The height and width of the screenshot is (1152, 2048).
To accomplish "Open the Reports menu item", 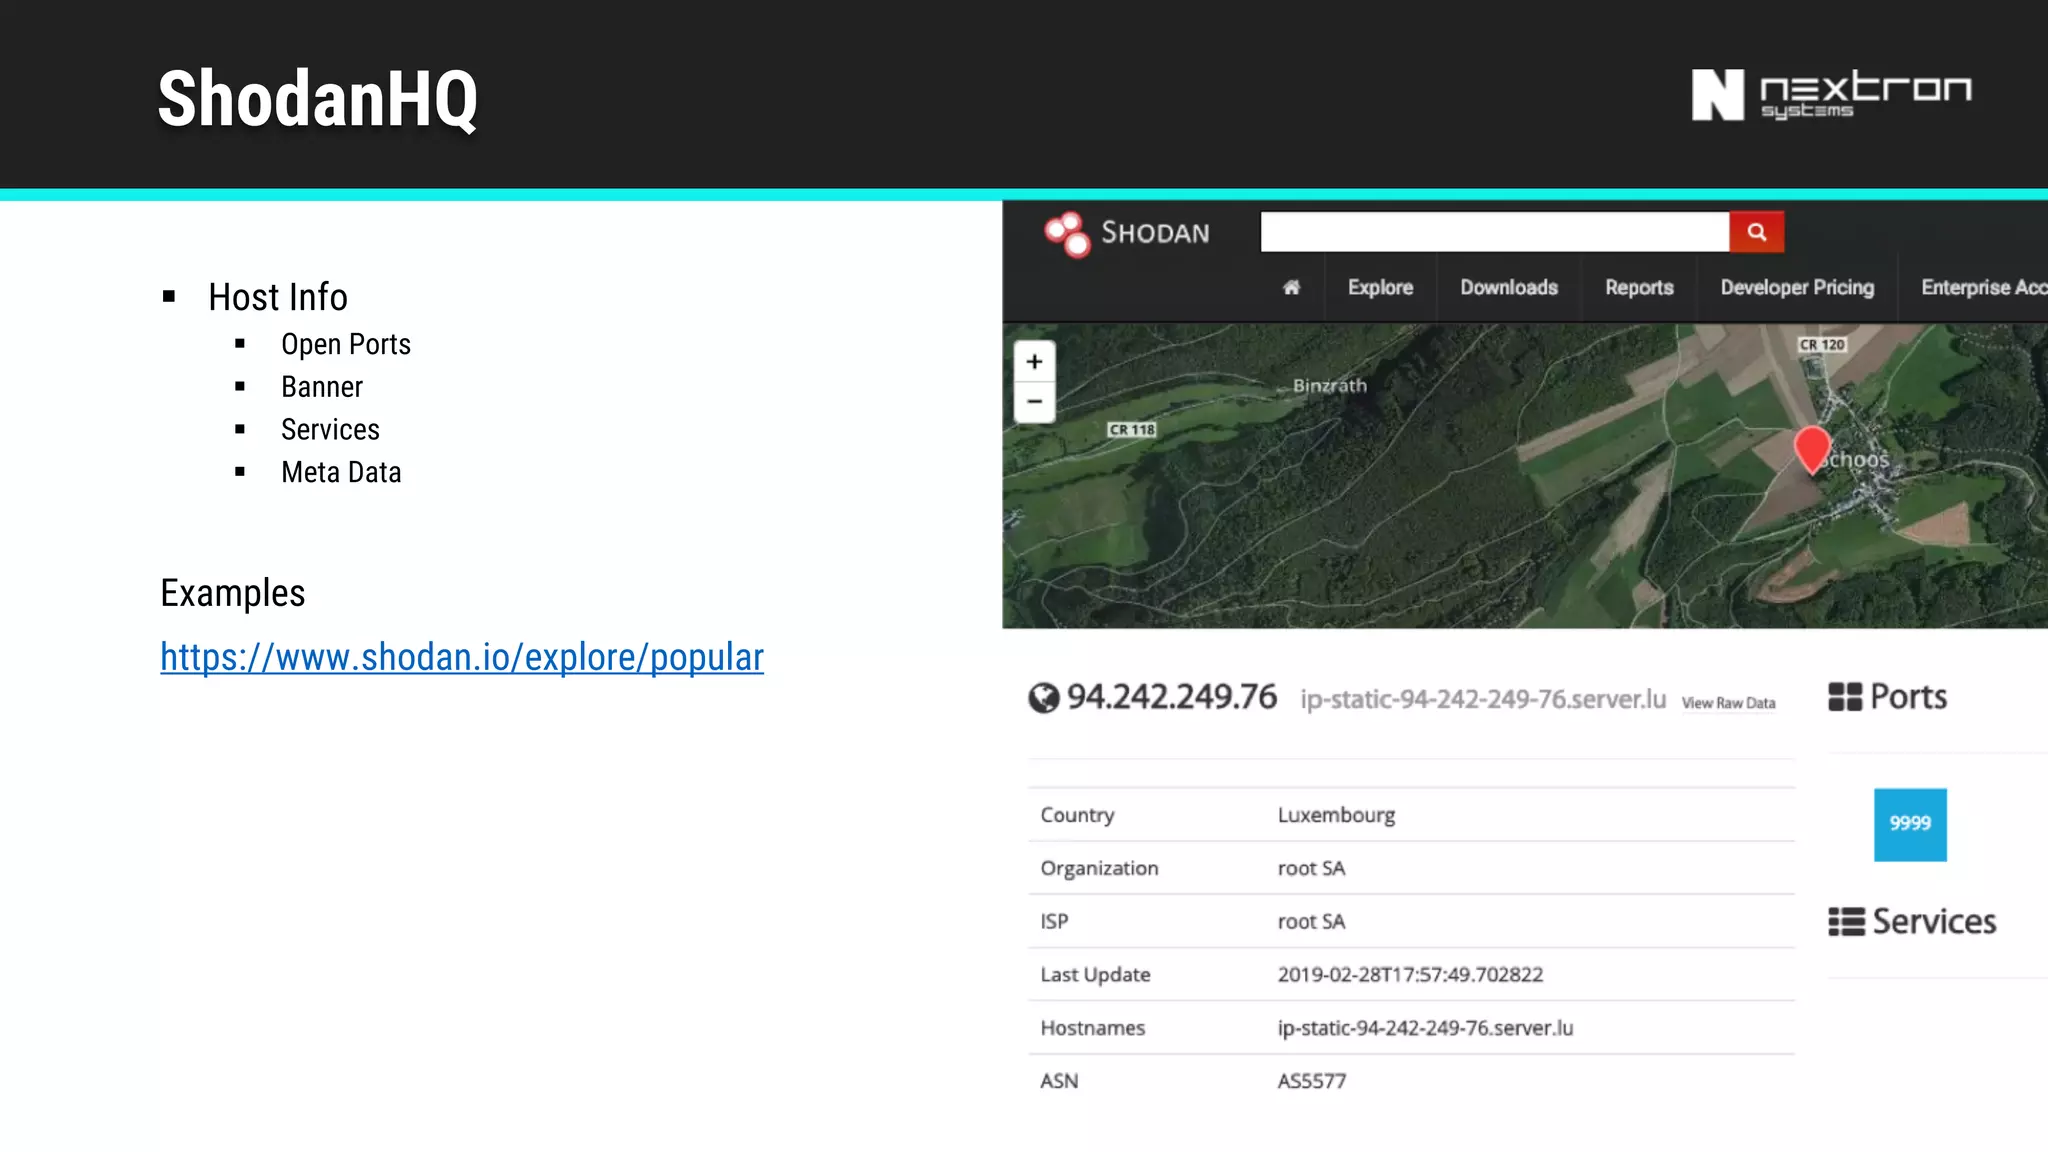I will click(x=1639, y=288).
